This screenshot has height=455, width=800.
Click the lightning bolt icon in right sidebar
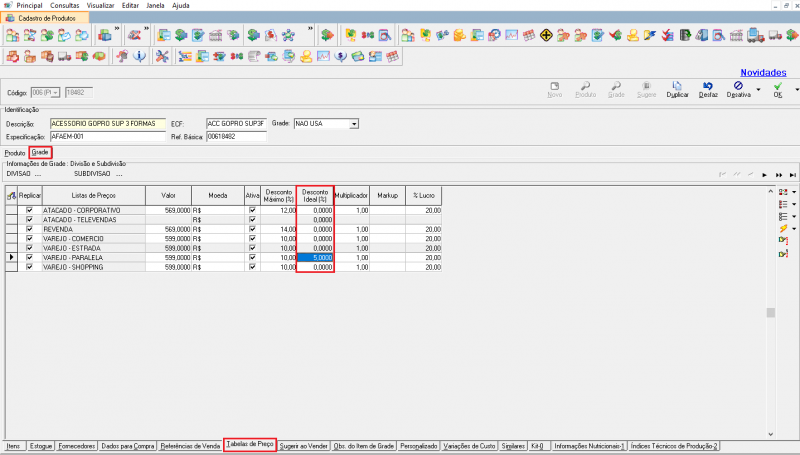click(781, 229)
